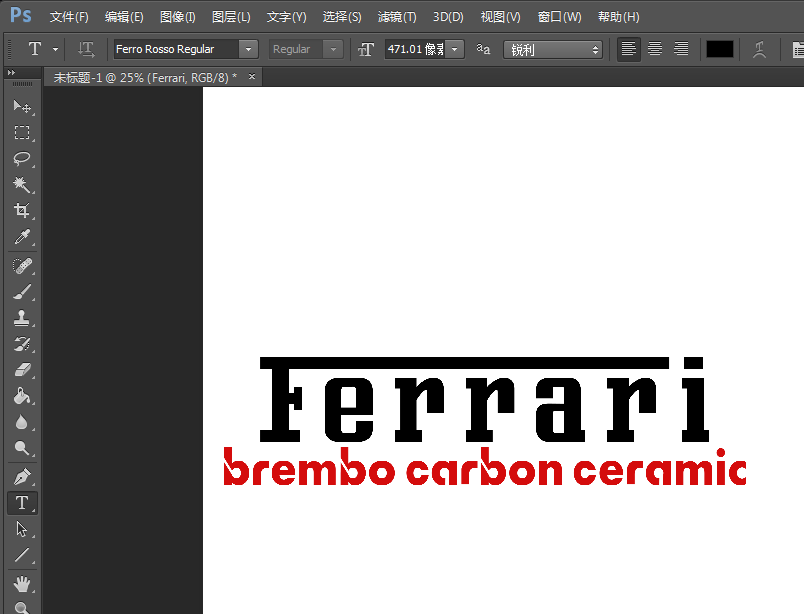Click the anti-aliasing aa icon
The image size is (804, 614).
click(483, 49)
